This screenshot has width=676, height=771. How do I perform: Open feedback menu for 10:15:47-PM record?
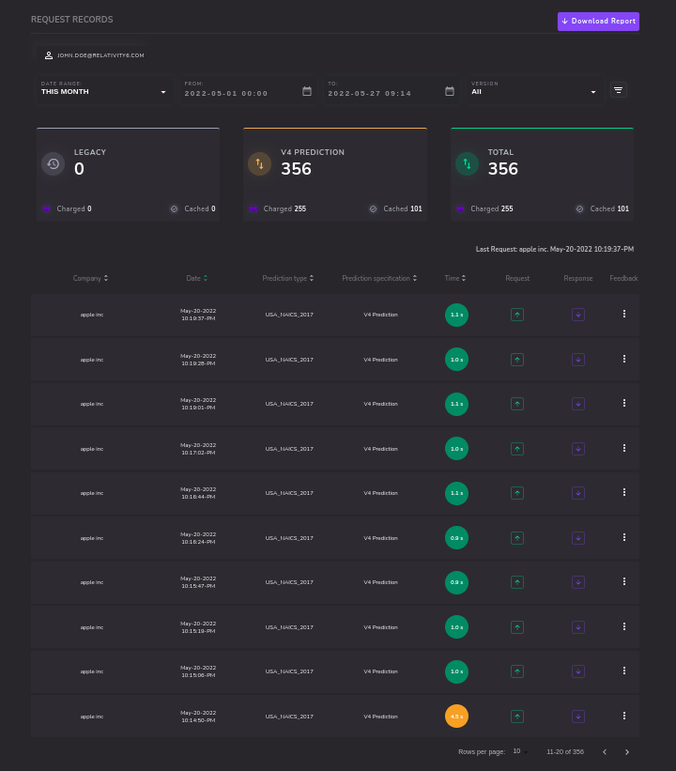624,581
